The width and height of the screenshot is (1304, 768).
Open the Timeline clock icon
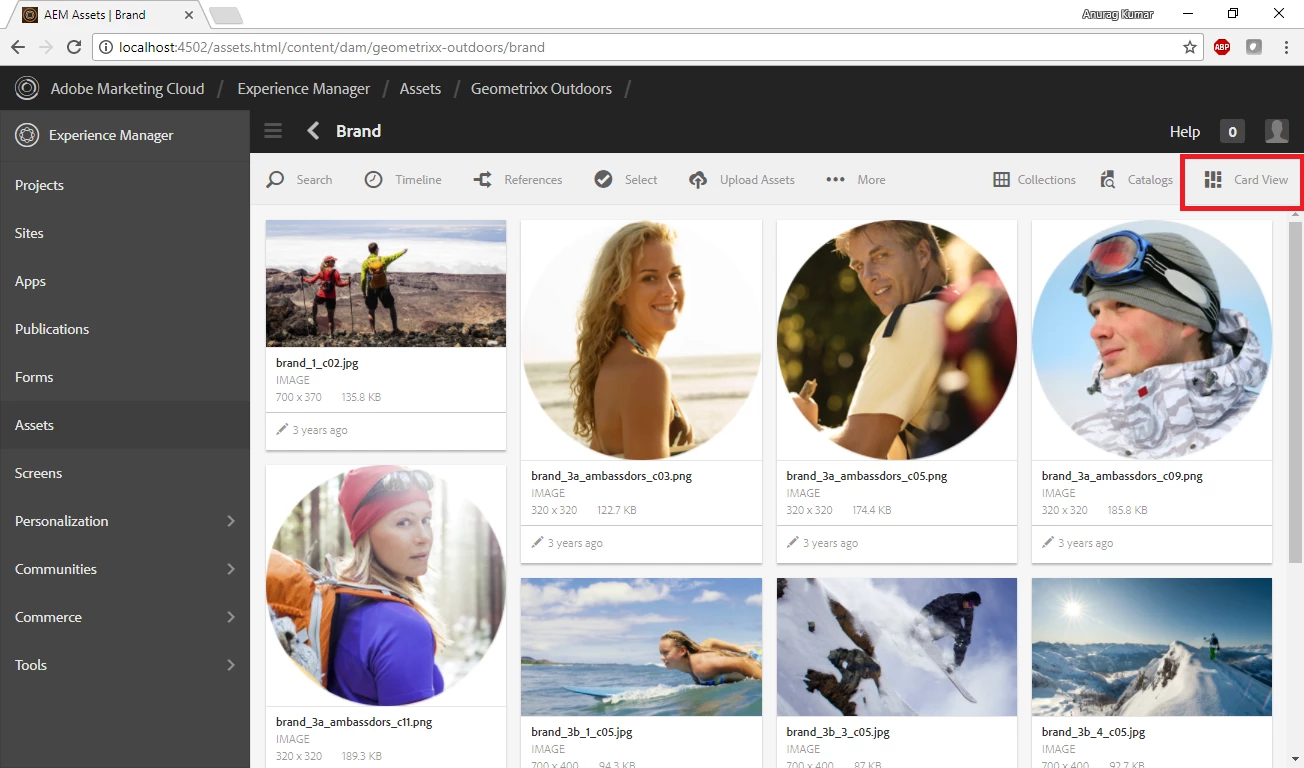coord(373,180)
